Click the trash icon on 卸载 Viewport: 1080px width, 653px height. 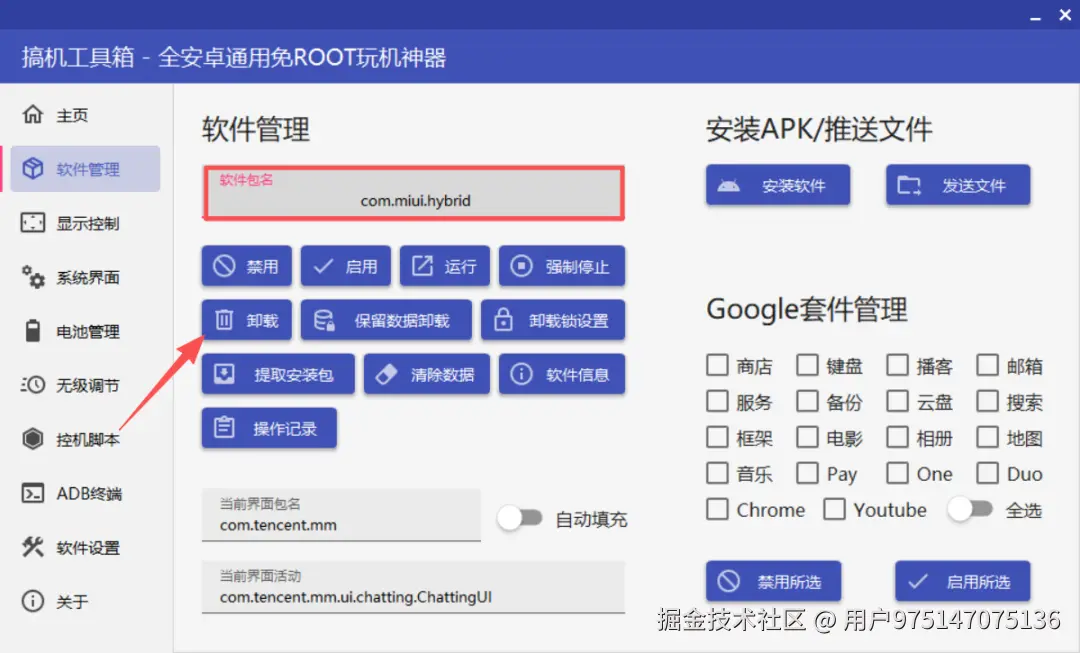pos(224,320)
